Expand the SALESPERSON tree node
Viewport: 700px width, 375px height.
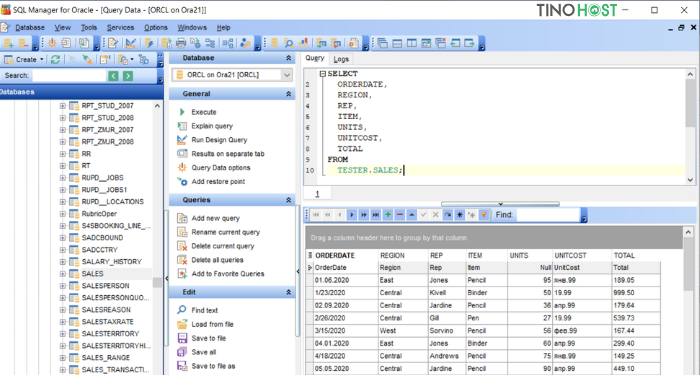(62, 286)
